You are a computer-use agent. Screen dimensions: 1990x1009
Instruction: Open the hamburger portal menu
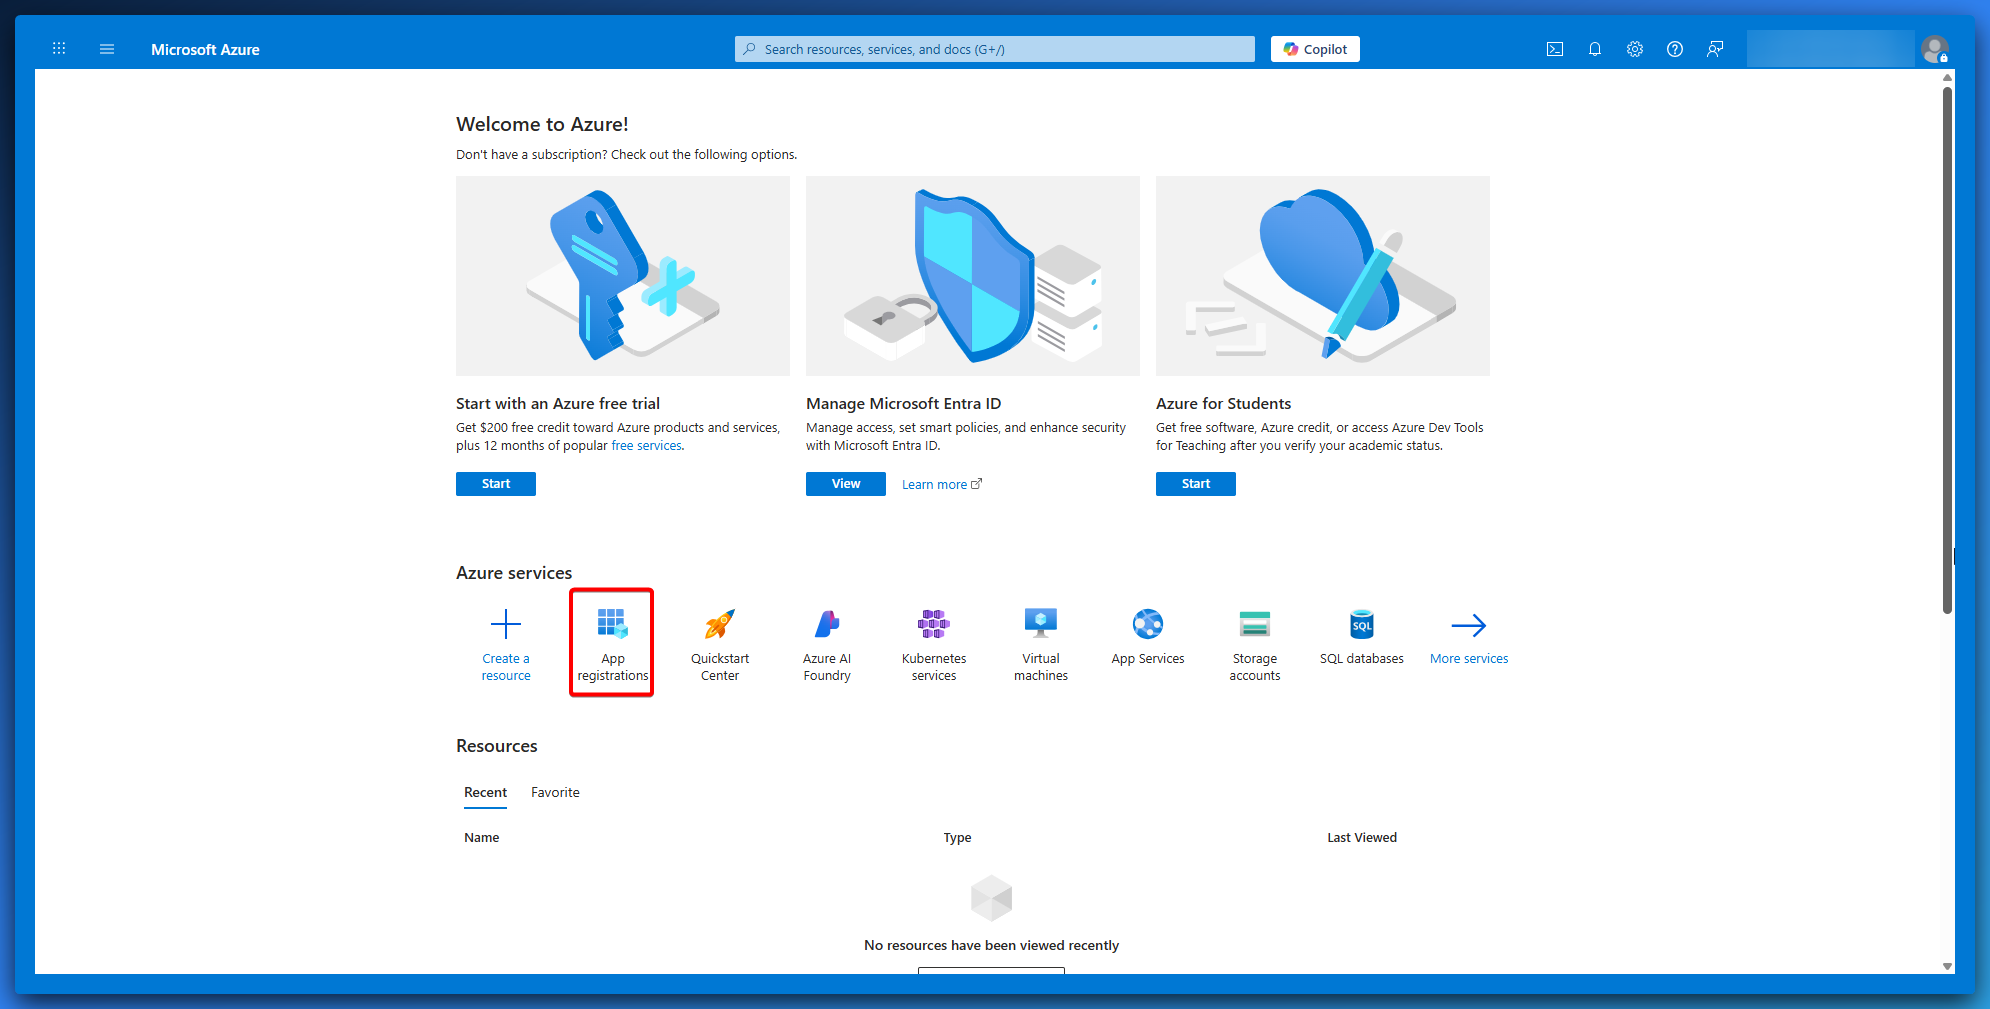point(107,49)
